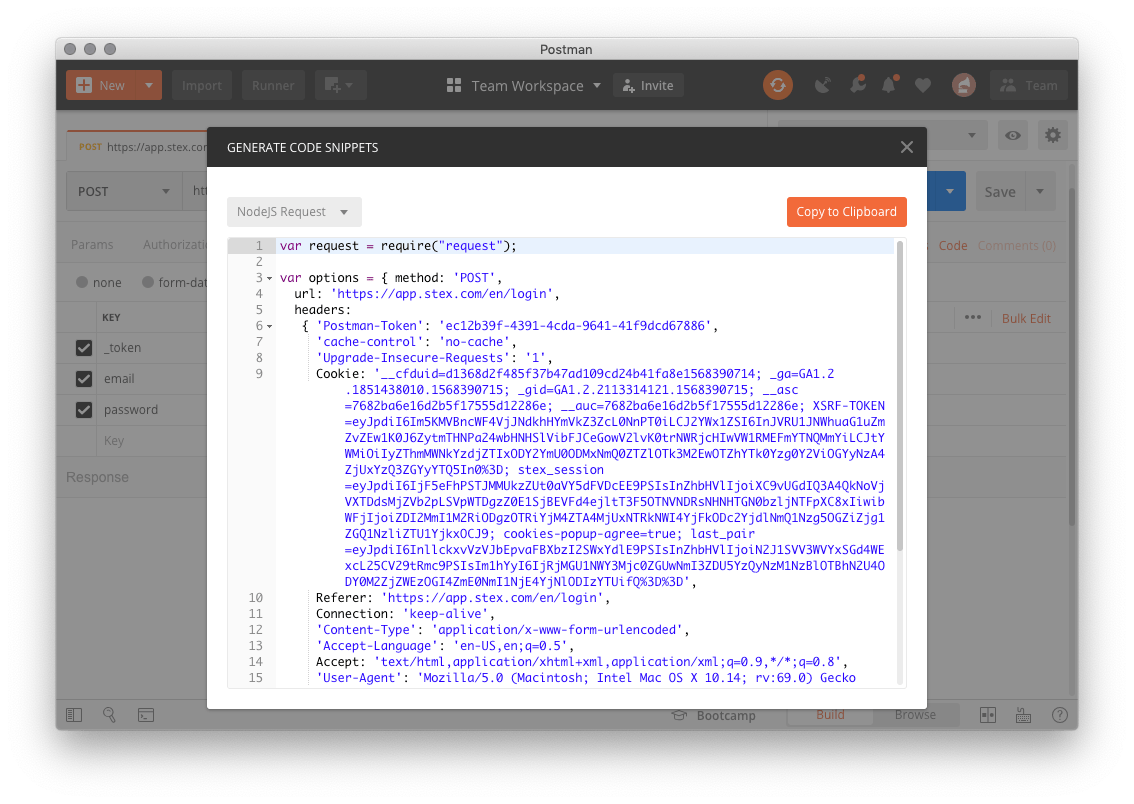Open the find search icon in status bar
Viewport: 1134px width, 804px height.
(109, 715)
